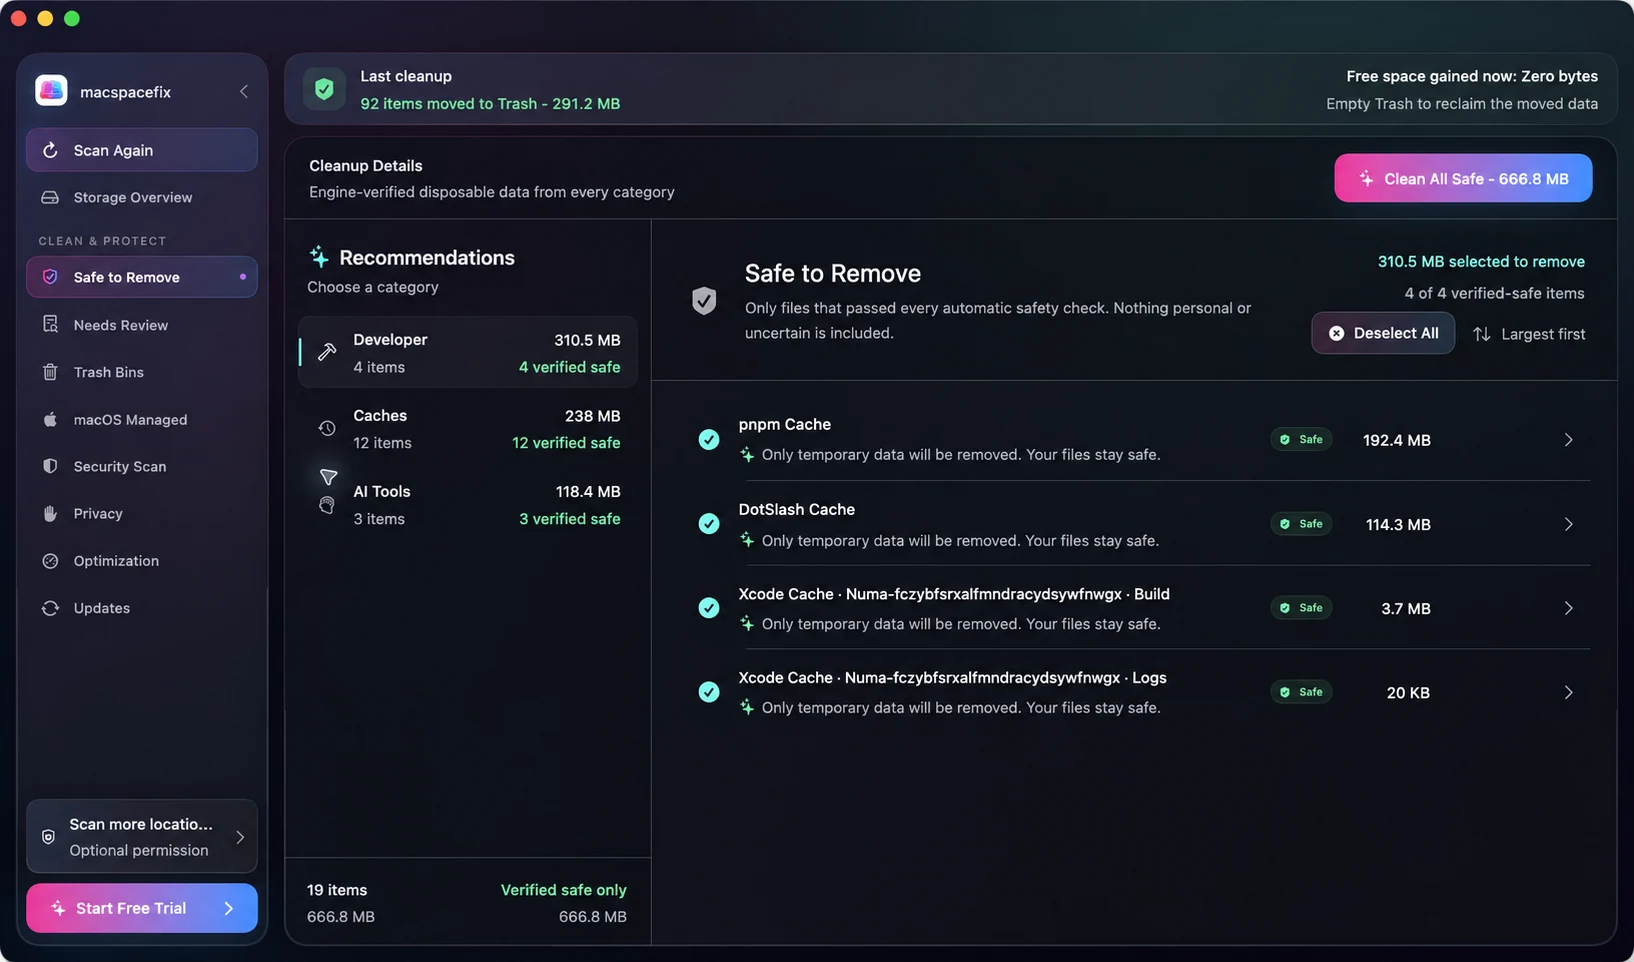
Task: Click the Verified safe only label
Action: (564, 890)
